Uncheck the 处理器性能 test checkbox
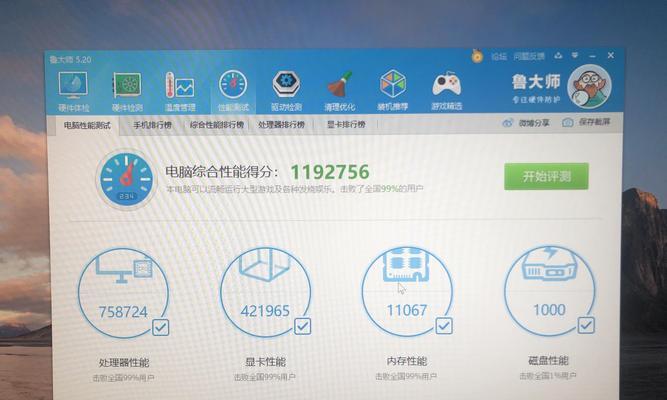The width and height of the screenshot is (667, 400). [x=161, y=328]
